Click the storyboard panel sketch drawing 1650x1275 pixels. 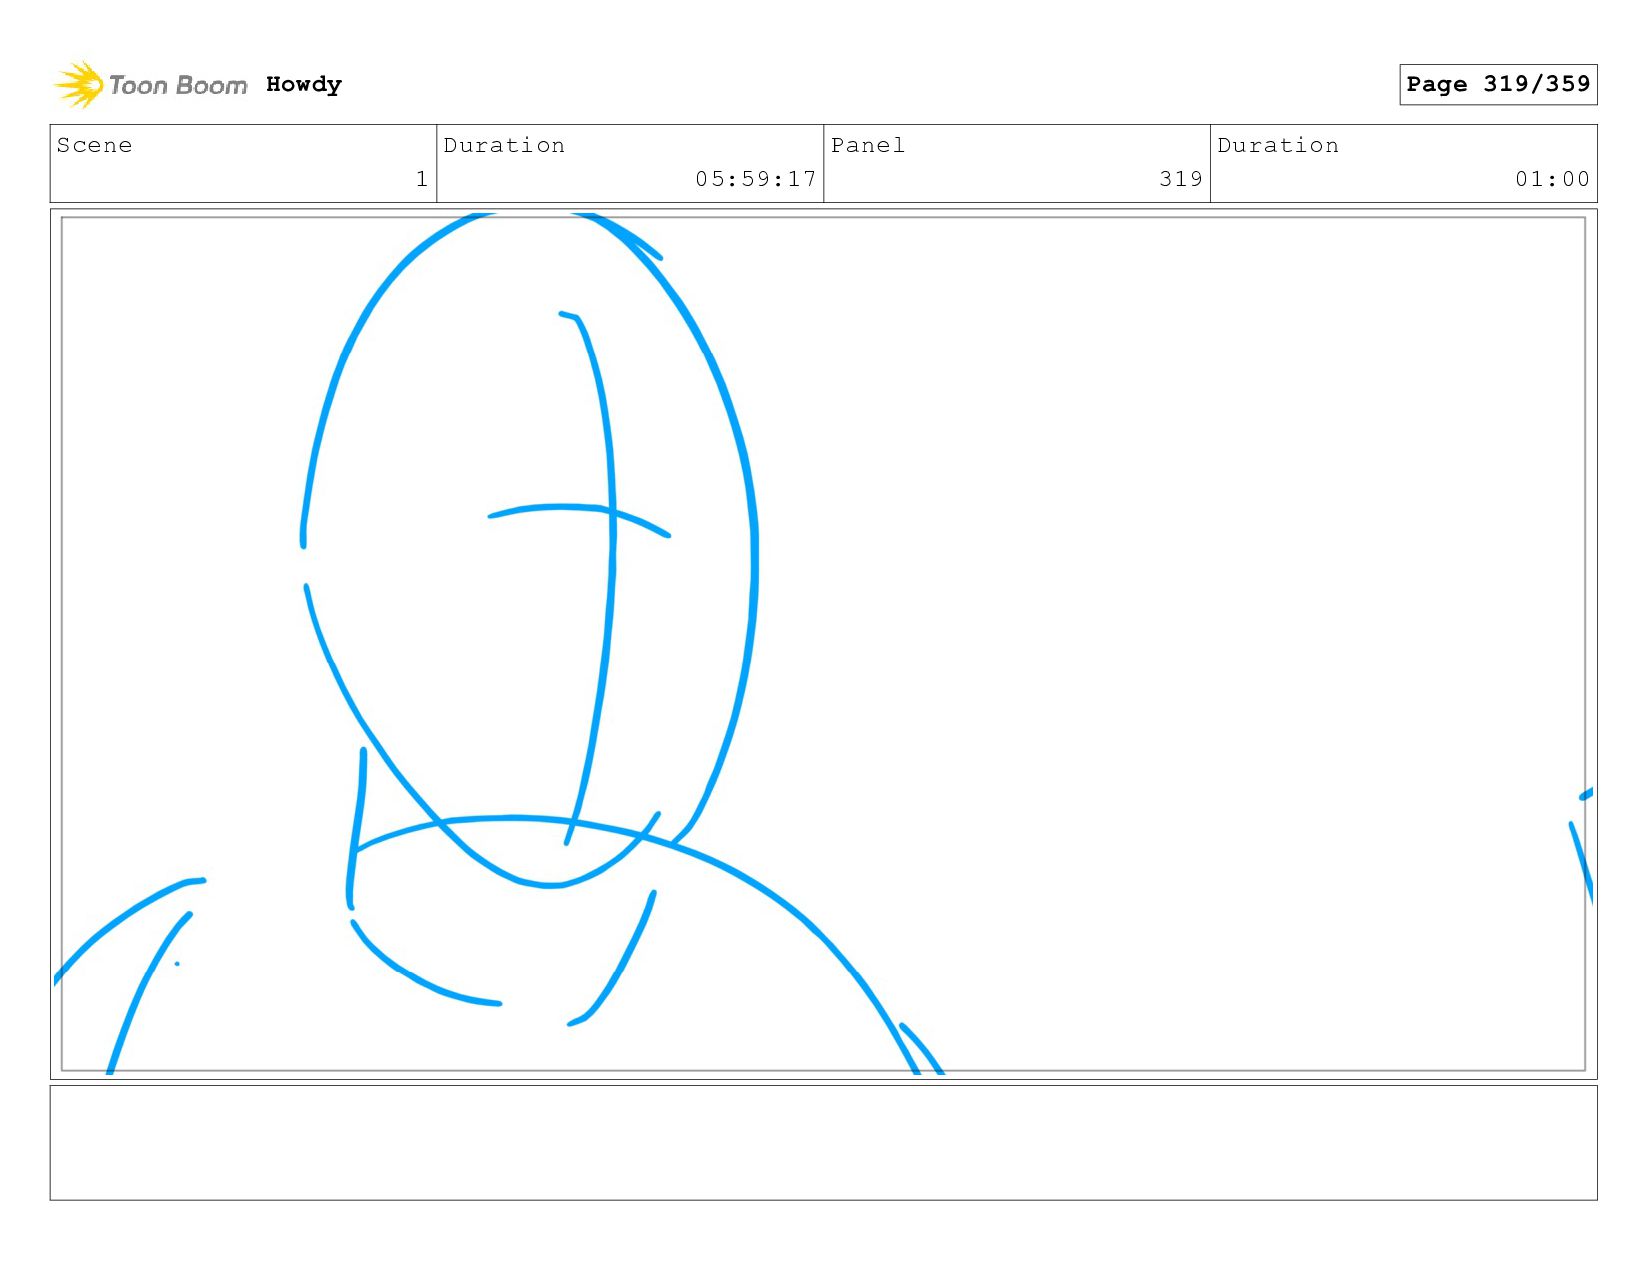tap(823, 644)
